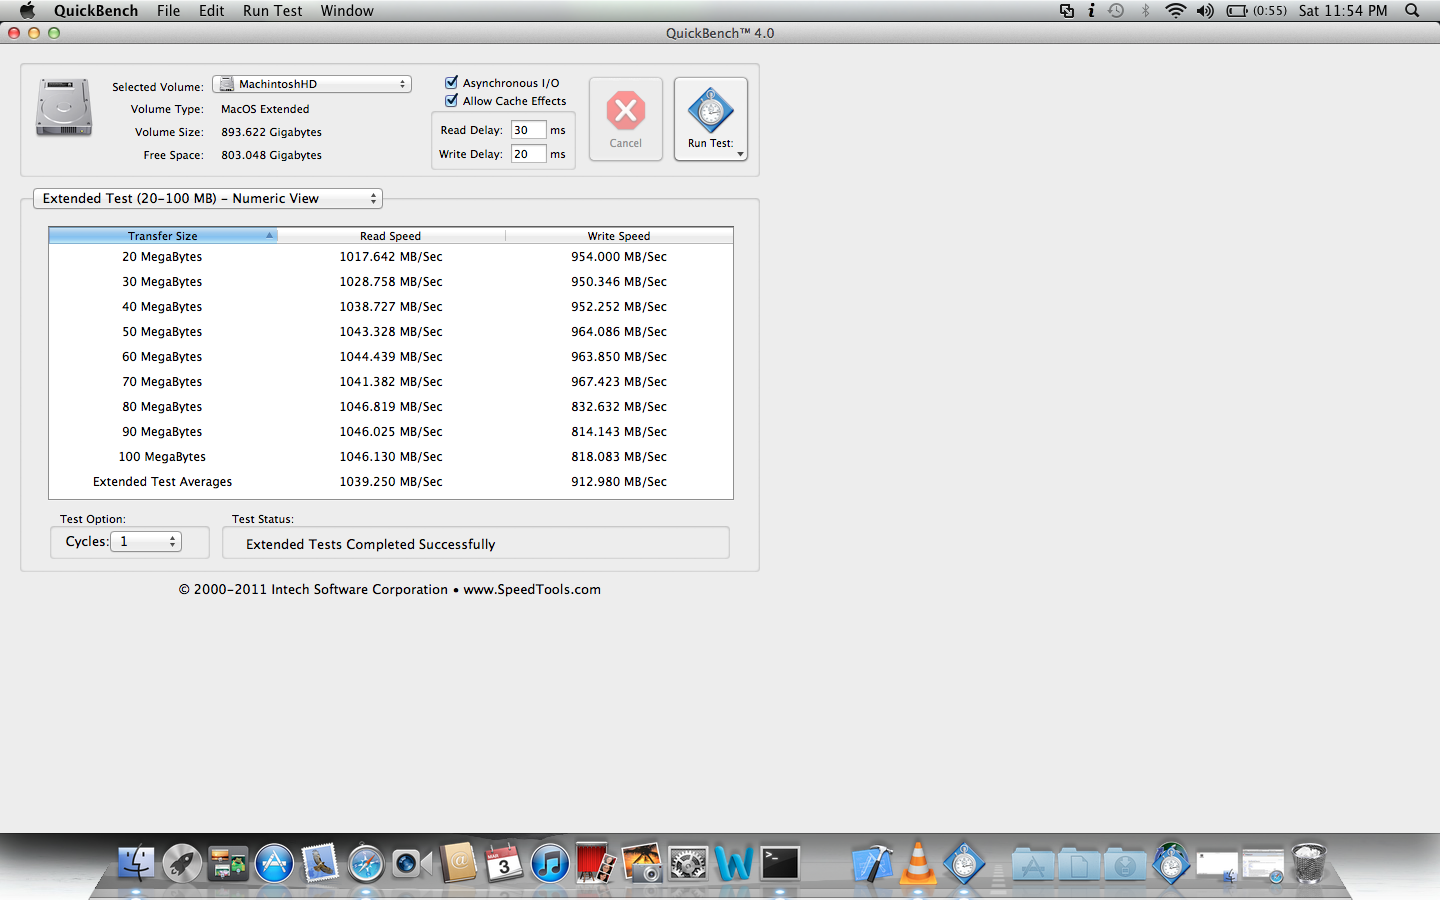Open the Run Test menu
Viewport: 1440px width, 900px height.
[x=272, y=10]
